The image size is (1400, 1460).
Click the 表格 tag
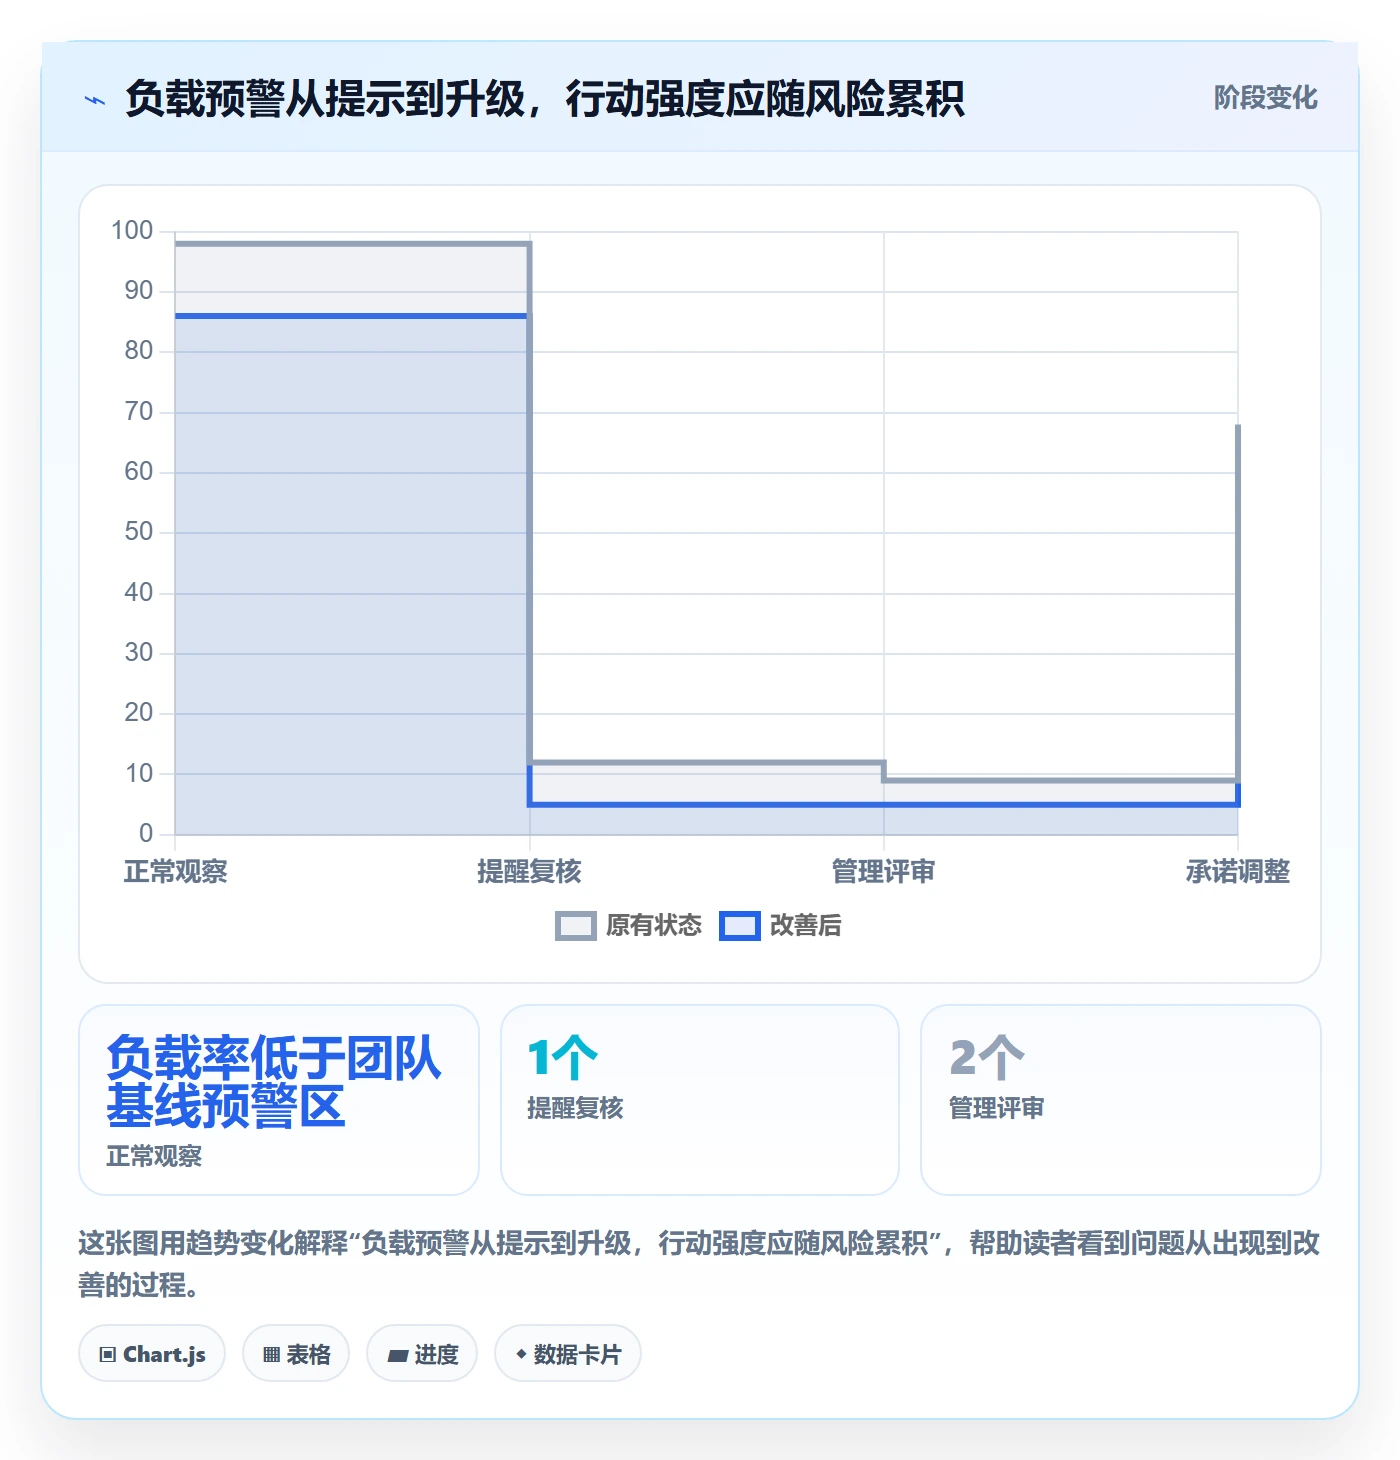coord(296,1354)
